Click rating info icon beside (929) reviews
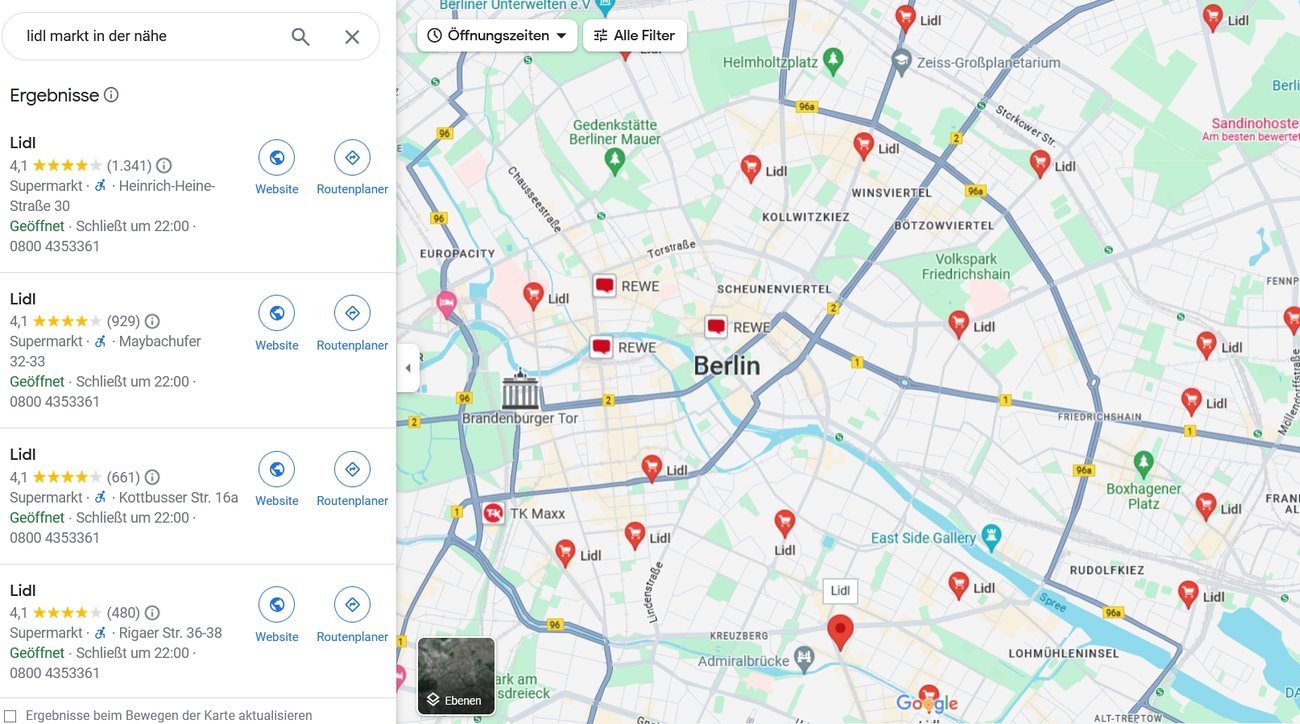Viewport: 1300px width, 724px height. tap(152, 322)
